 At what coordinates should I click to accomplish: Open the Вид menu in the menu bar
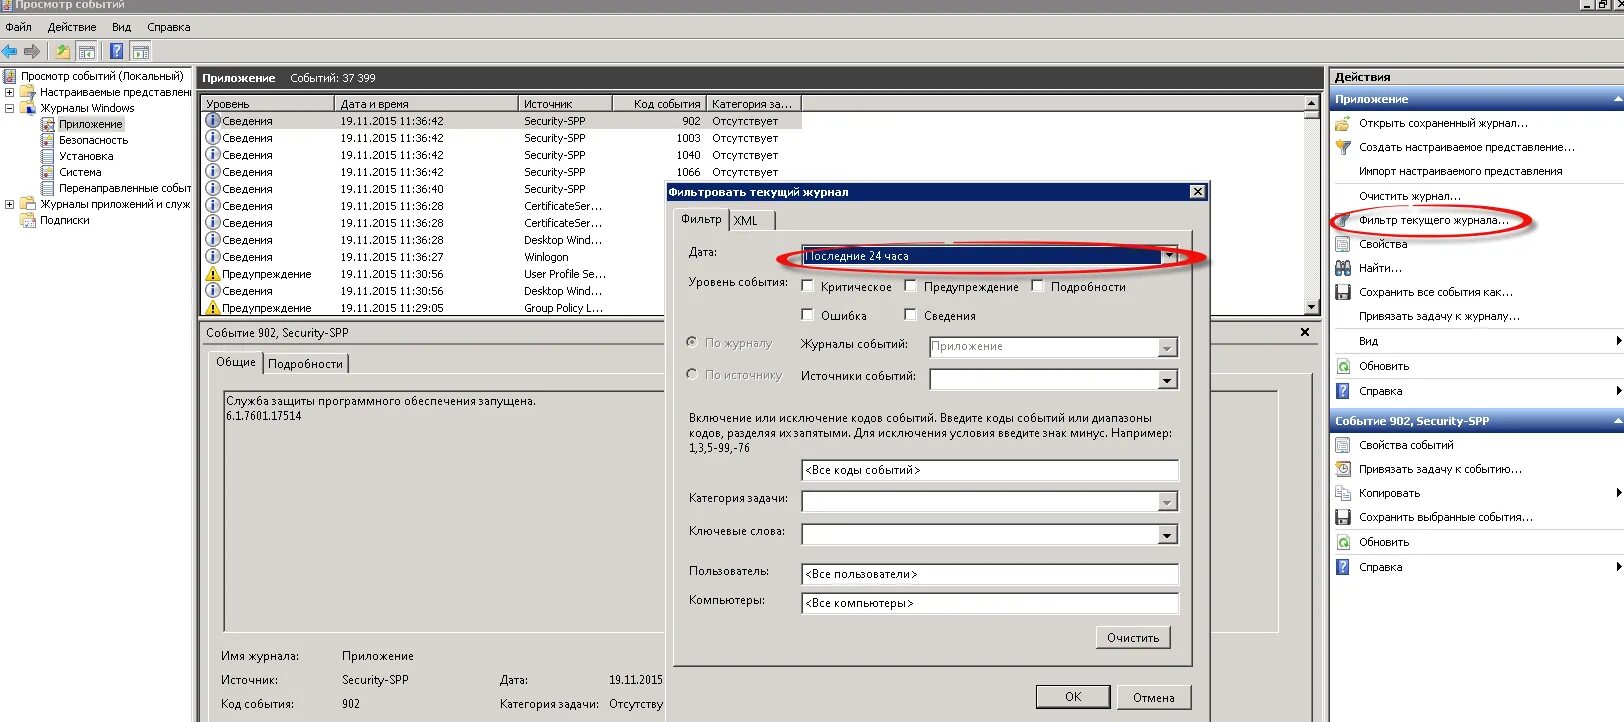coord(121,27)
